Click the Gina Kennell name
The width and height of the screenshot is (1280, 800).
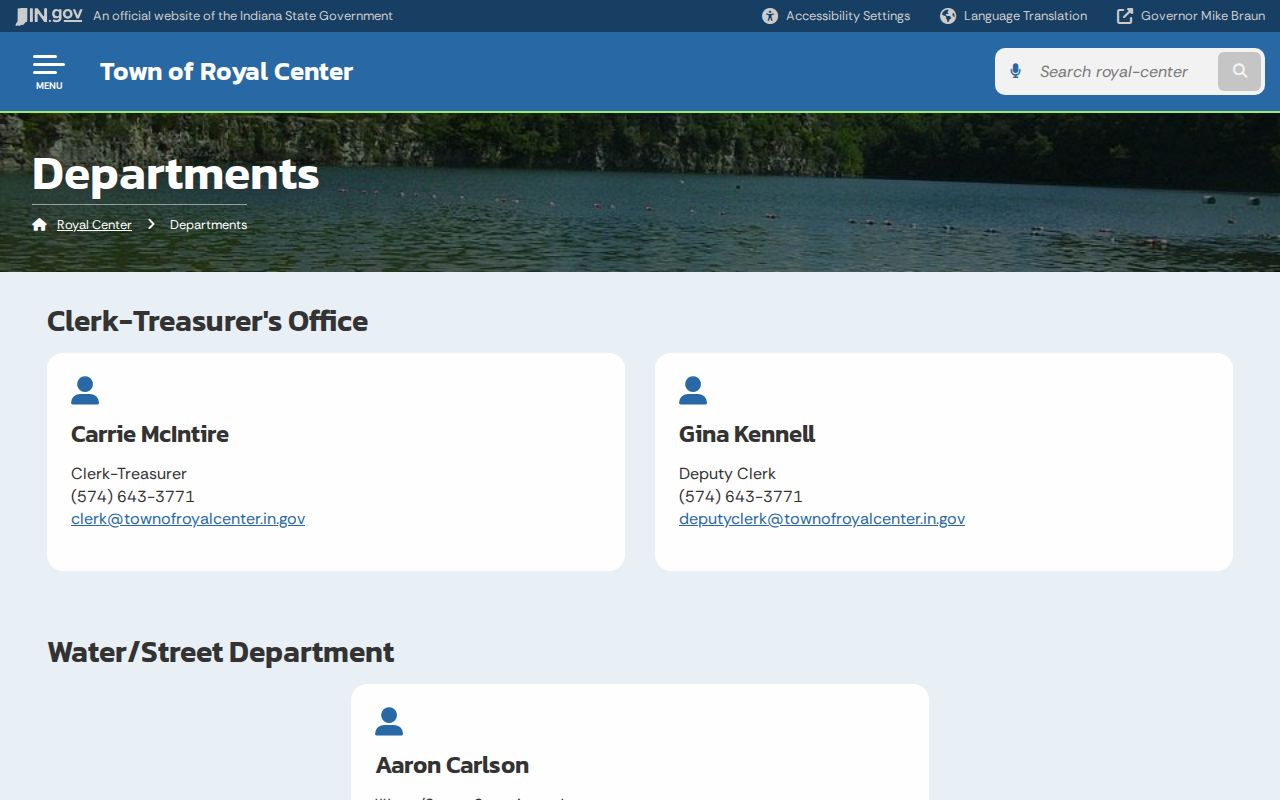[747, 434]
